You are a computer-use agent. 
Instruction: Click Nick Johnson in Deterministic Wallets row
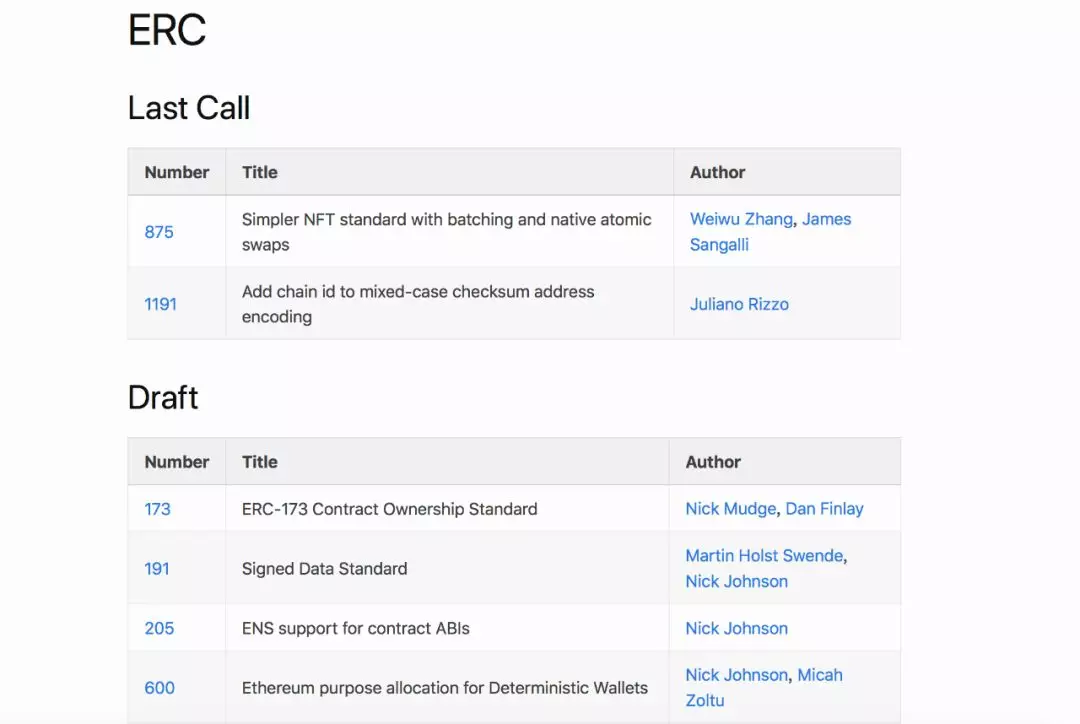pos(736,675)
